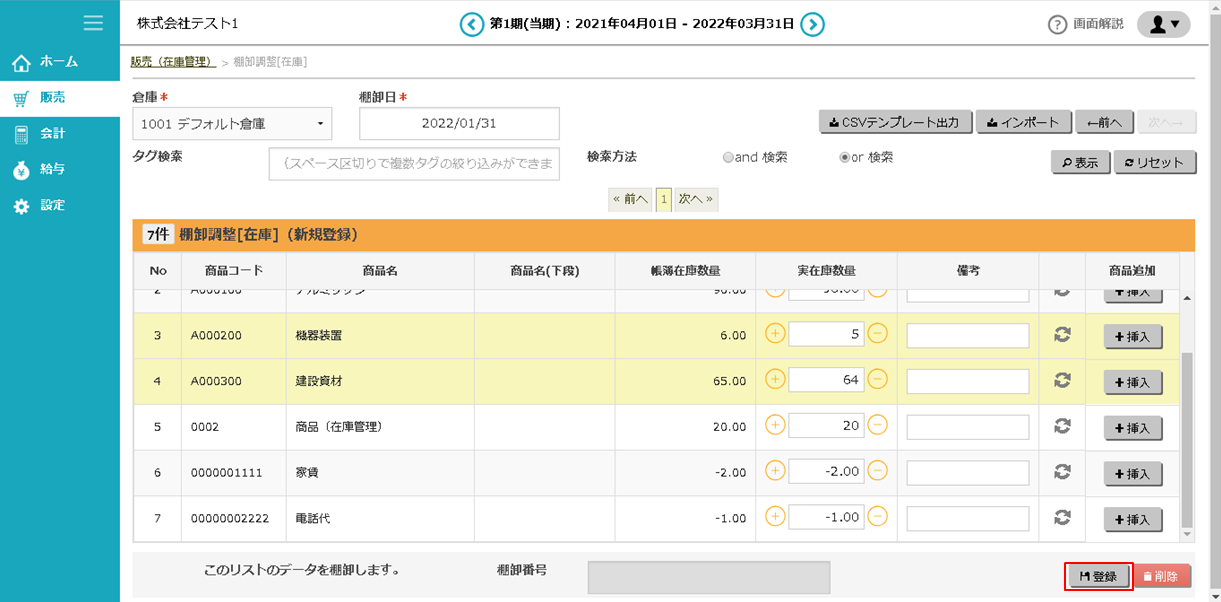Click the 登録 register button
This screenshot has width=1221, height=602.
click(x=1098, y=576)
